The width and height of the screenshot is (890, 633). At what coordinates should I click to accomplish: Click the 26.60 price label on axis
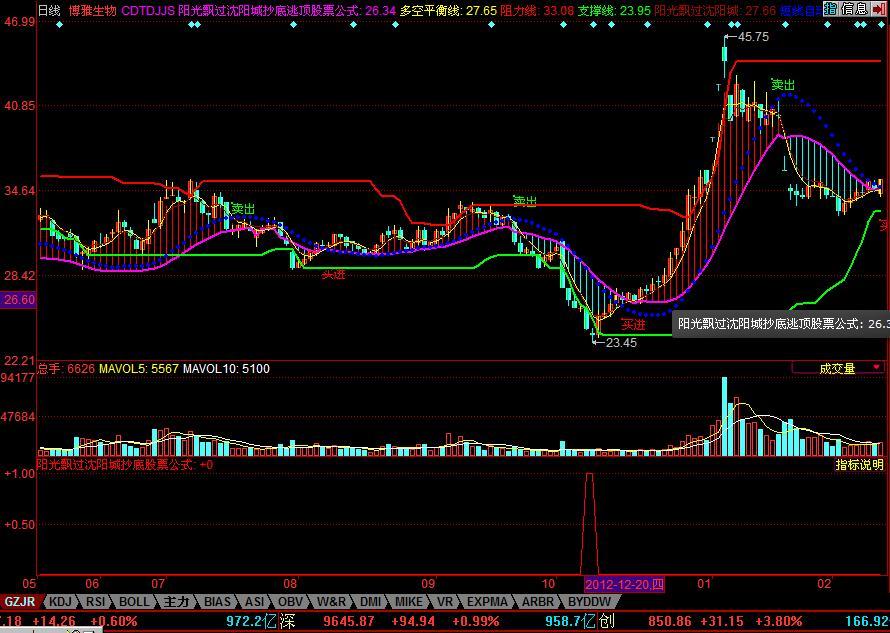click(18, 299)
